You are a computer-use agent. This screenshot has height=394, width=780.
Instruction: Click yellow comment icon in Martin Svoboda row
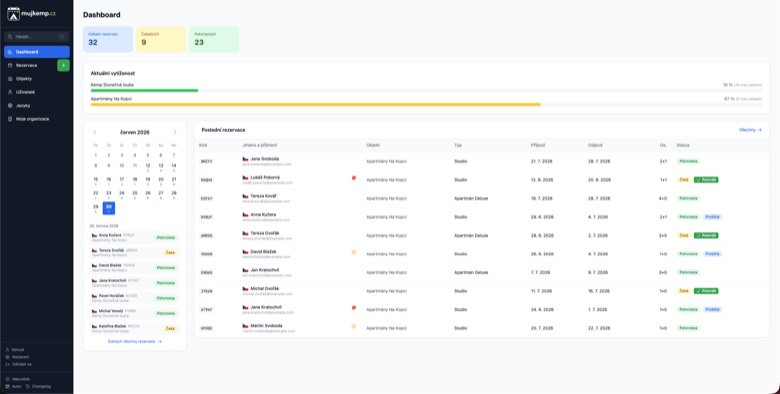pos(354,326)
